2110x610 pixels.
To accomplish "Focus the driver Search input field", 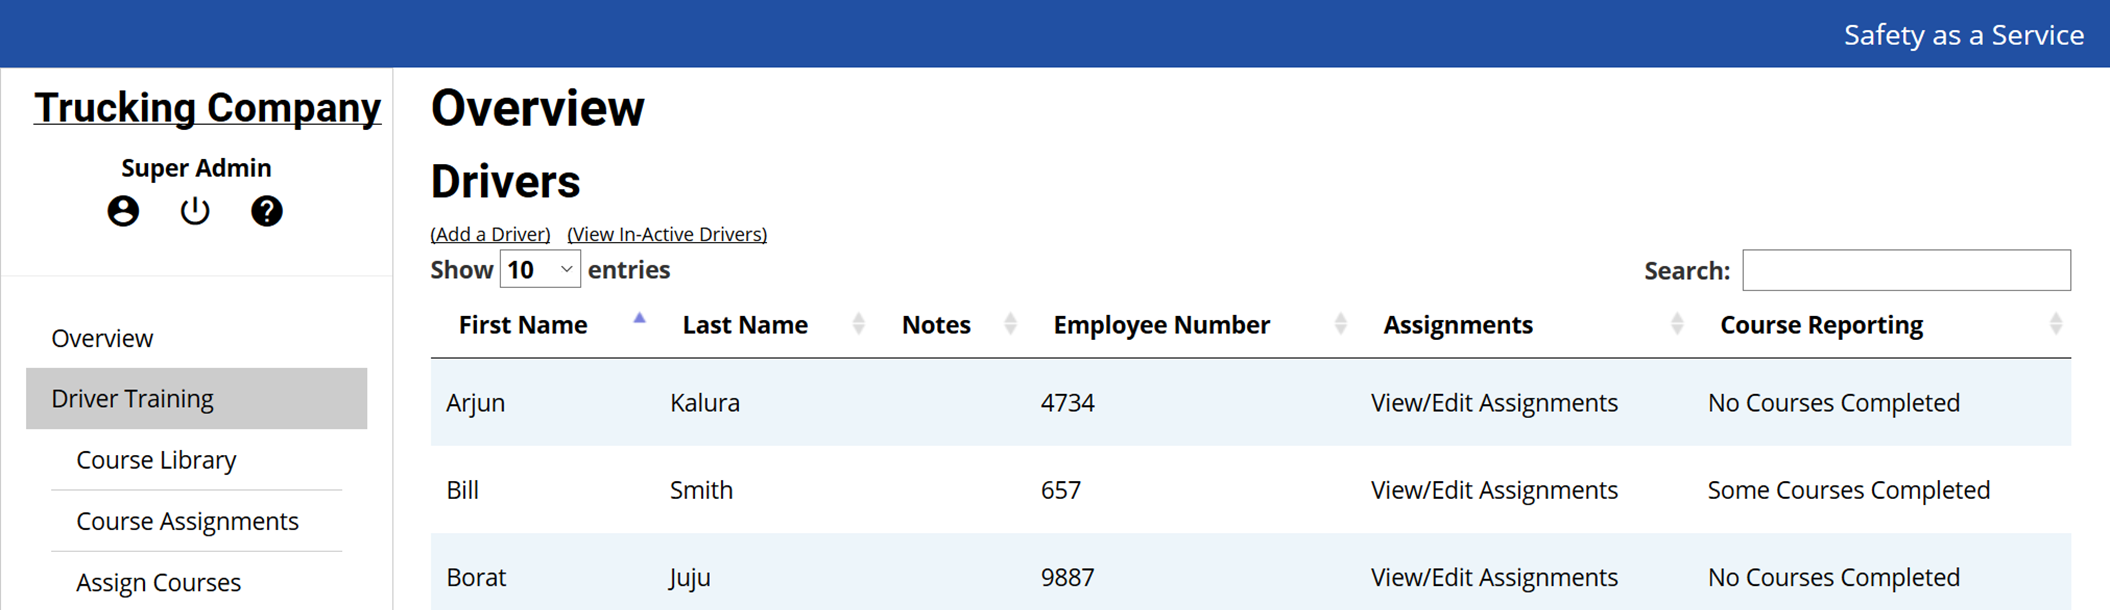I will tap(1906, 270).
